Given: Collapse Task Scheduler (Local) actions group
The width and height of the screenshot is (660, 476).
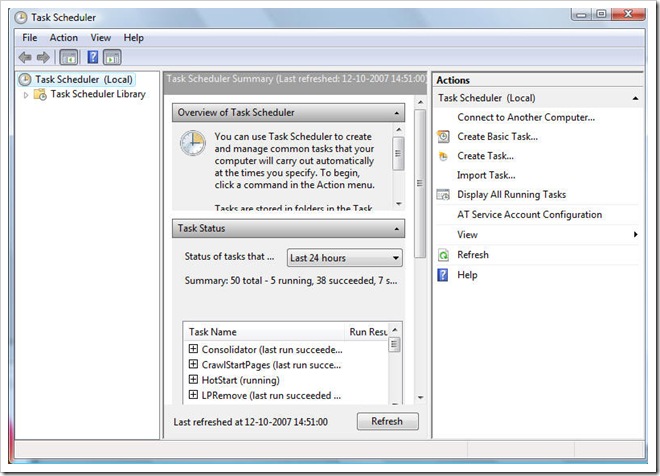Looking at the screenshot, I should click(x=635, y=98).
